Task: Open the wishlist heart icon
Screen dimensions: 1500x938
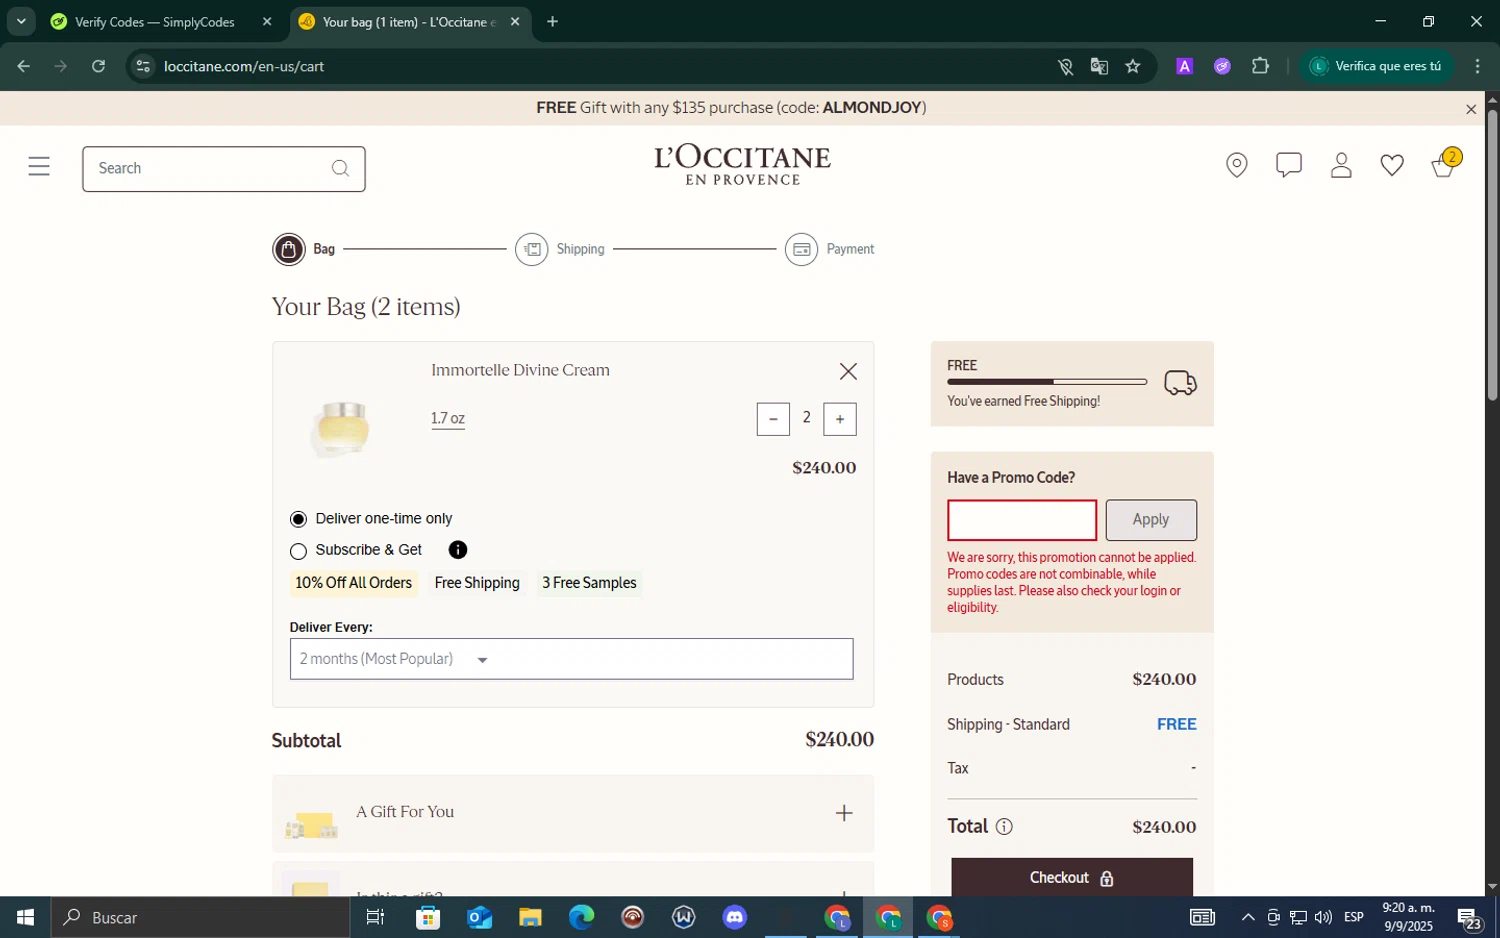Action: coord(1392,166)
